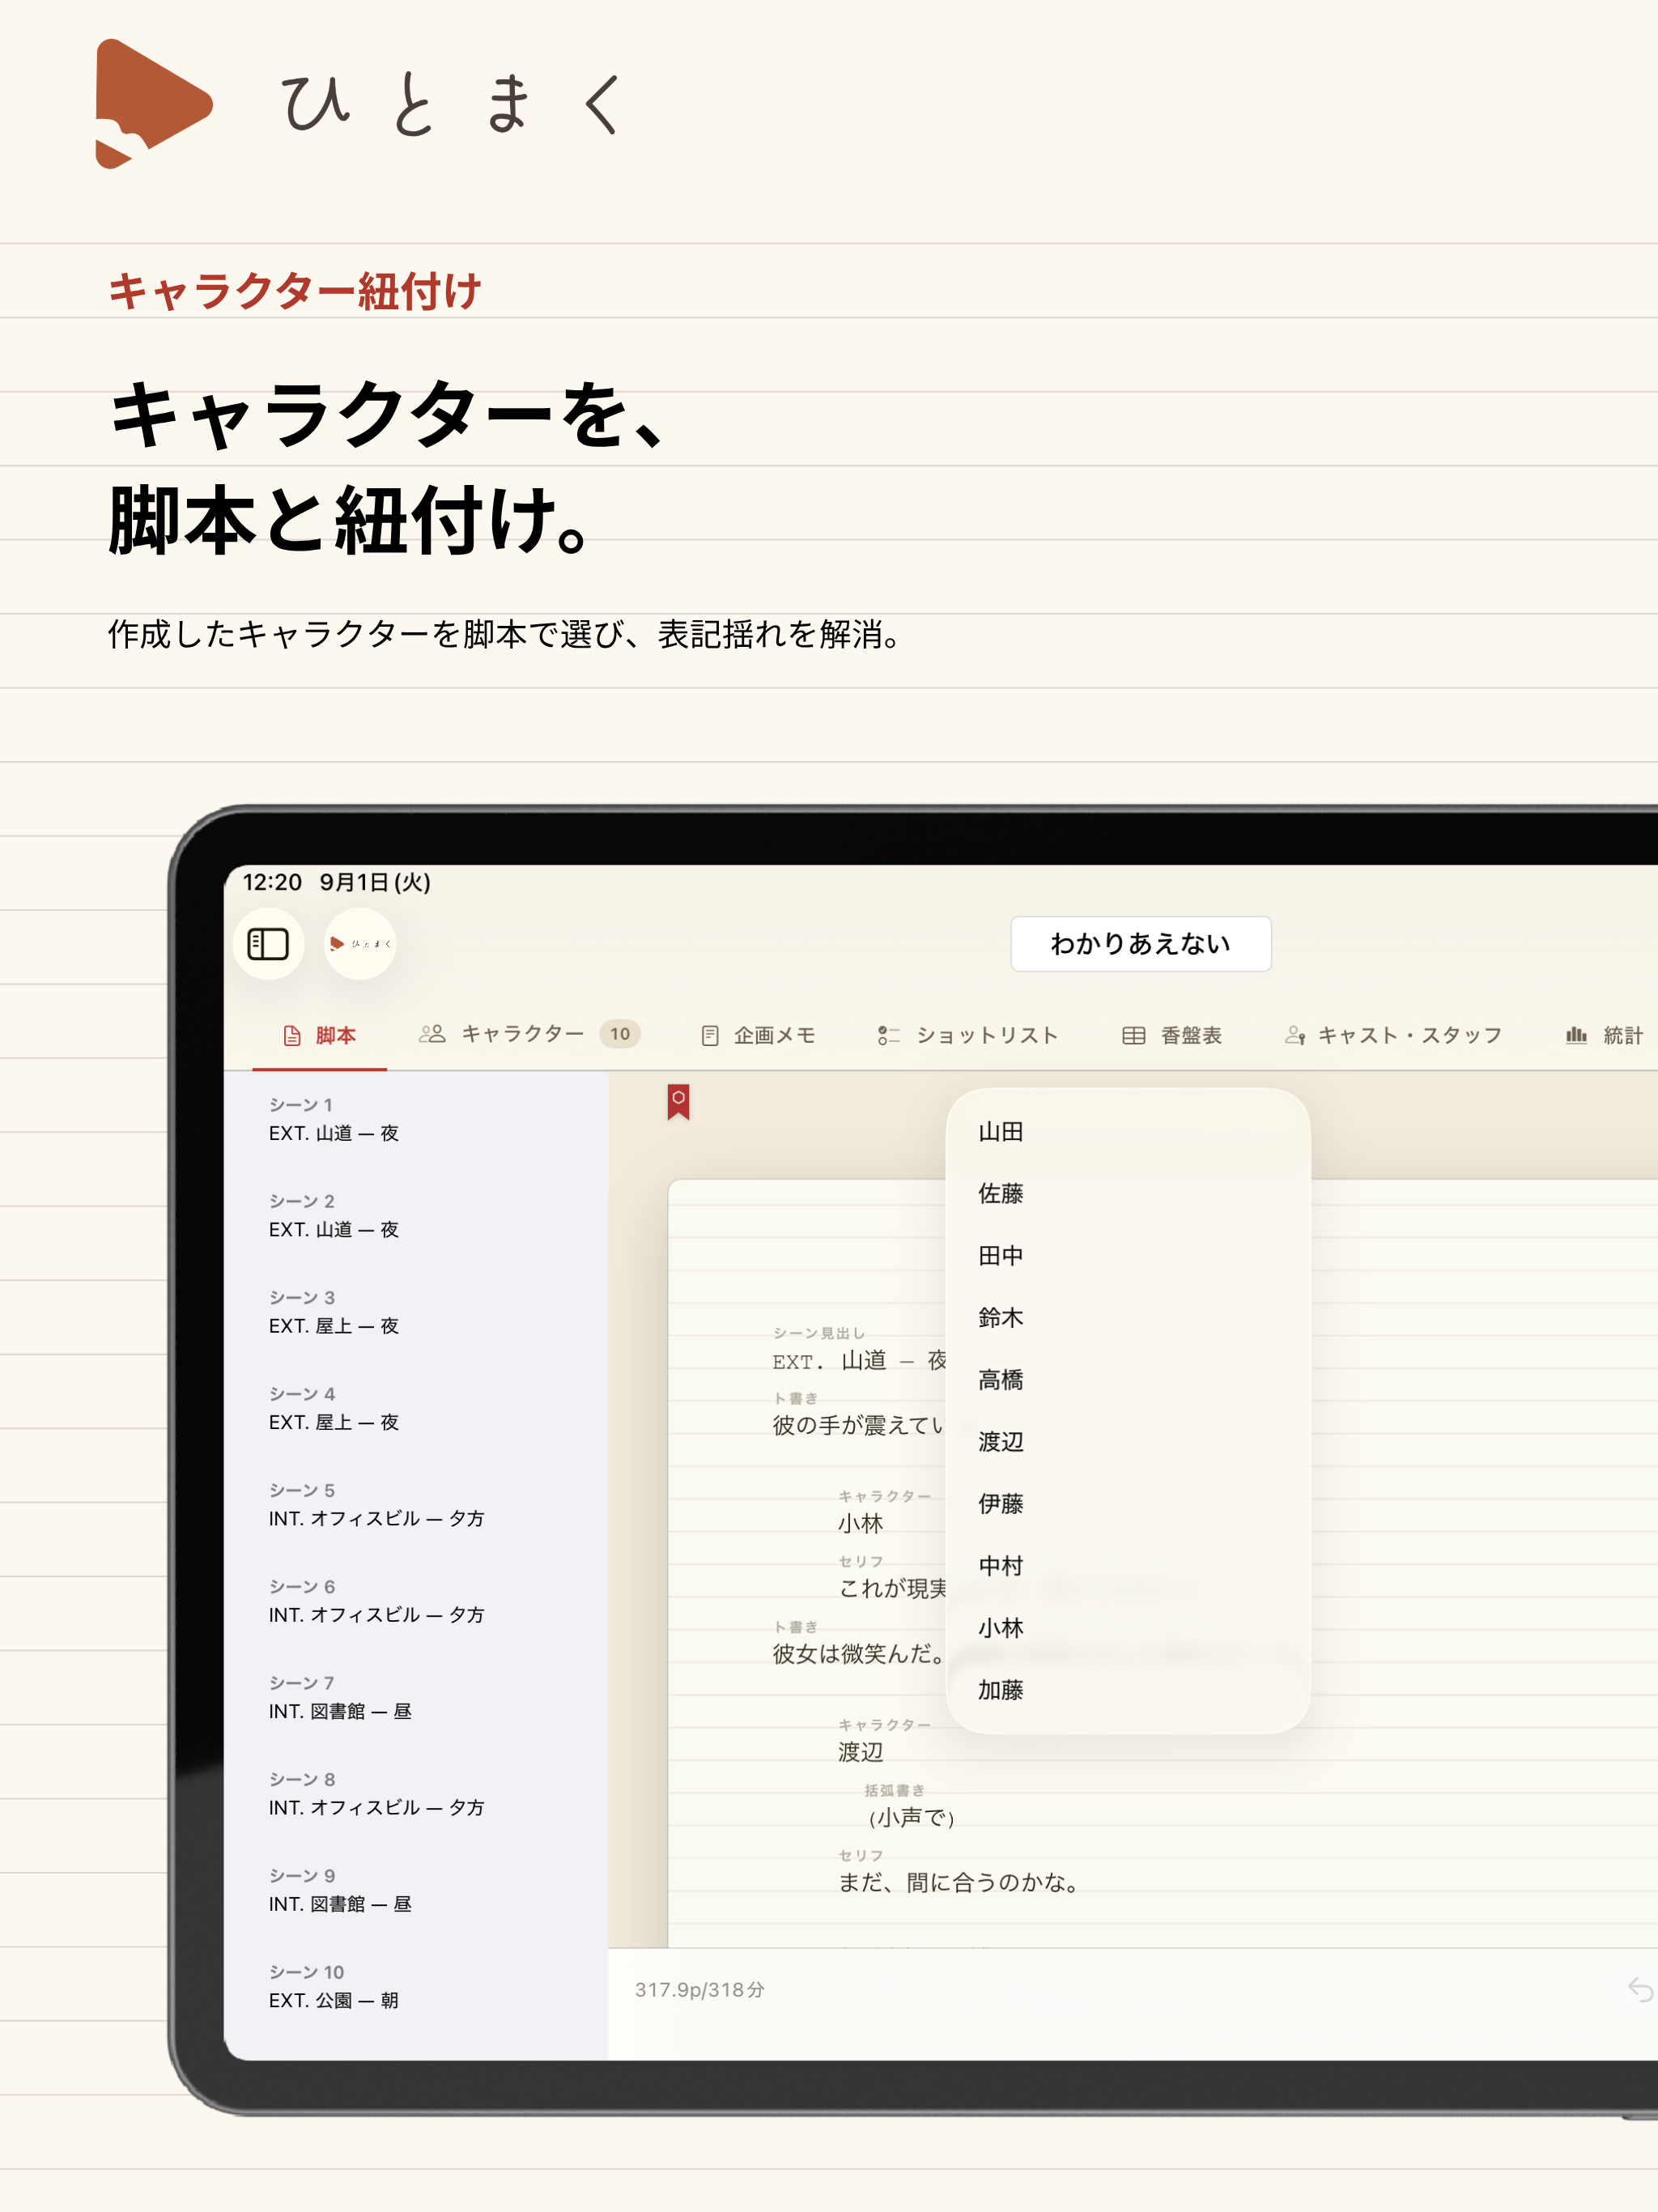Select 小林 in the popup list
Image resolution: width=1658 pixels, height=2212 pixels.
coord(1127,1627)
